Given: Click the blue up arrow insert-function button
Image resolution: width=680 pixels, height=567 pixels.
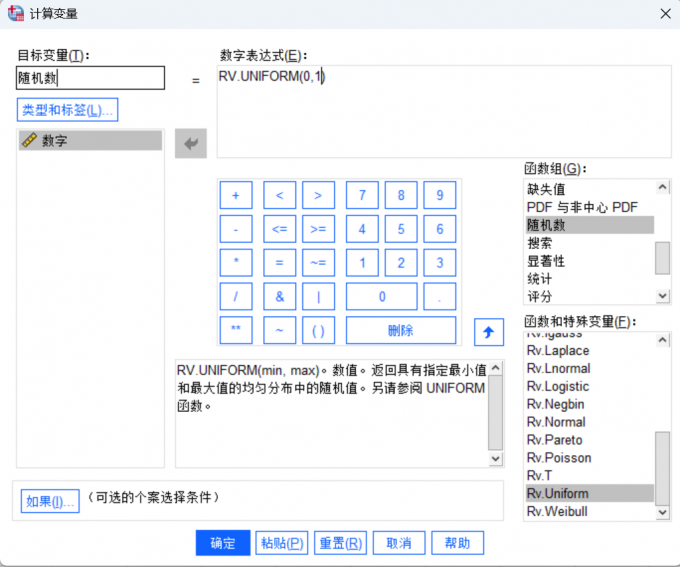Looking at the screenshot, I should click(x=489, y=332).
